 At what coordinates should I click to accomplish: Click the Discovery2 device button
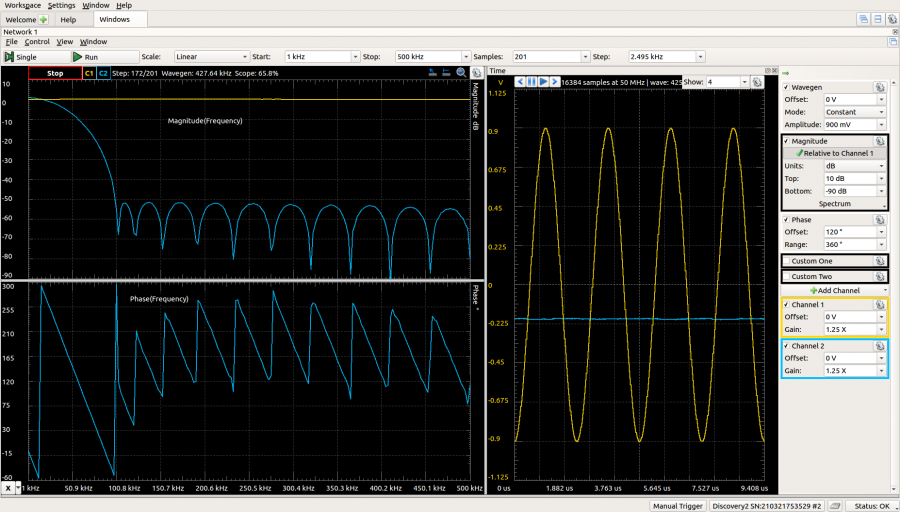point(767,506)
